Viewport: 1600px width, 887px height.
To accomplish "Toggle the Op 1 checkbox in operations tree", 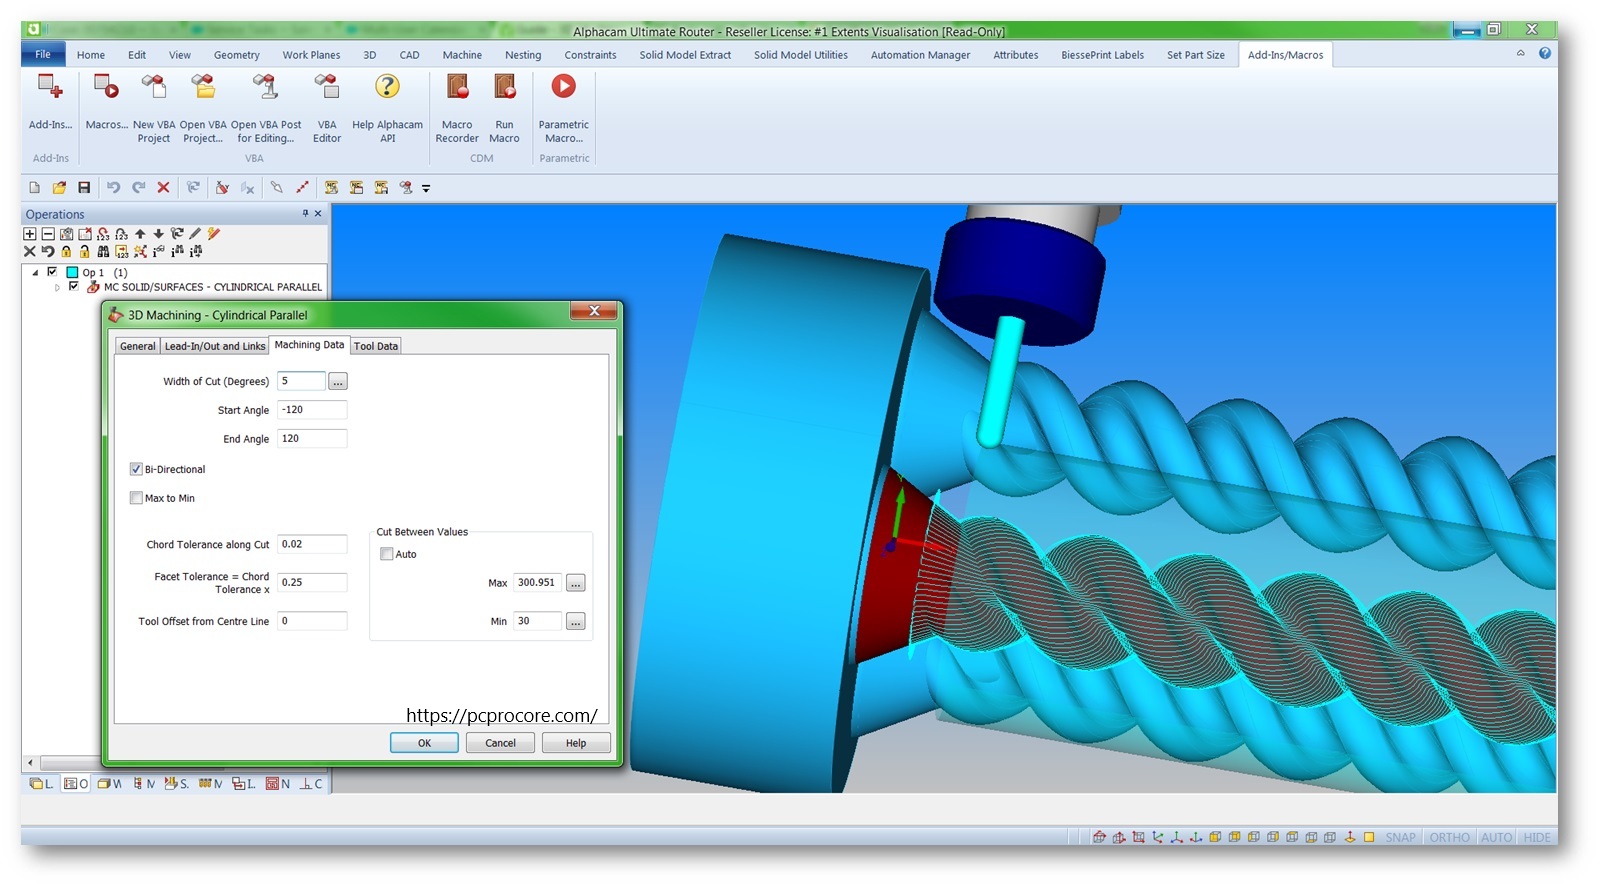I will 52,271.
